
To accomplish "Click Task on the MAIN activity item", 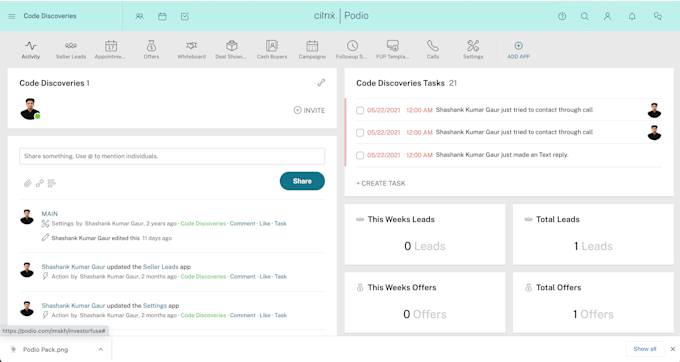I will click(x=281, y=224).
